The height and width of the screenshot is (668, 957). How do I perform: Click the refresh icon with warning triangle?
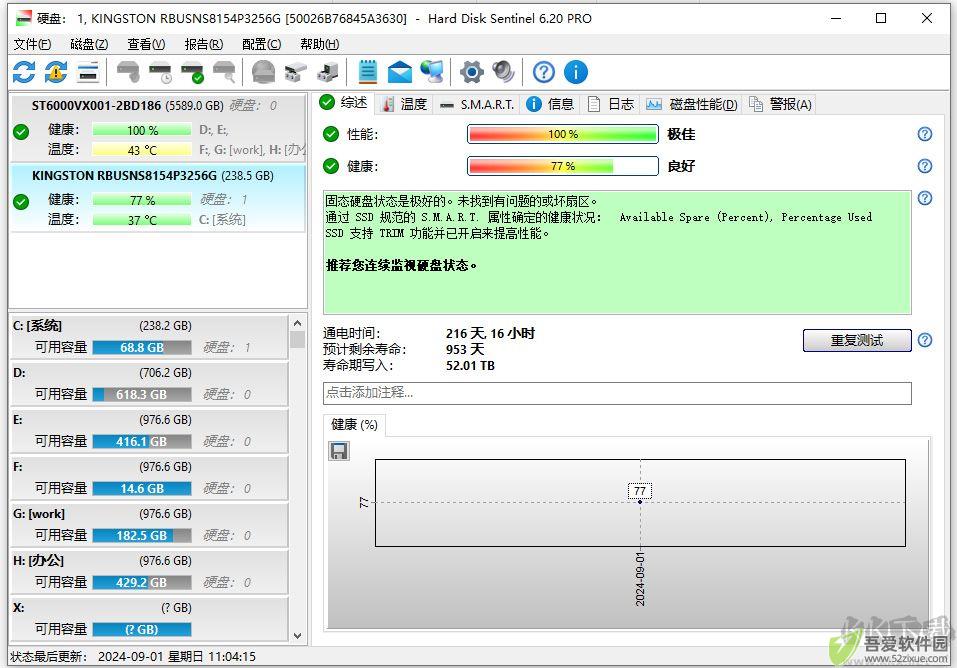pos(56,72)
